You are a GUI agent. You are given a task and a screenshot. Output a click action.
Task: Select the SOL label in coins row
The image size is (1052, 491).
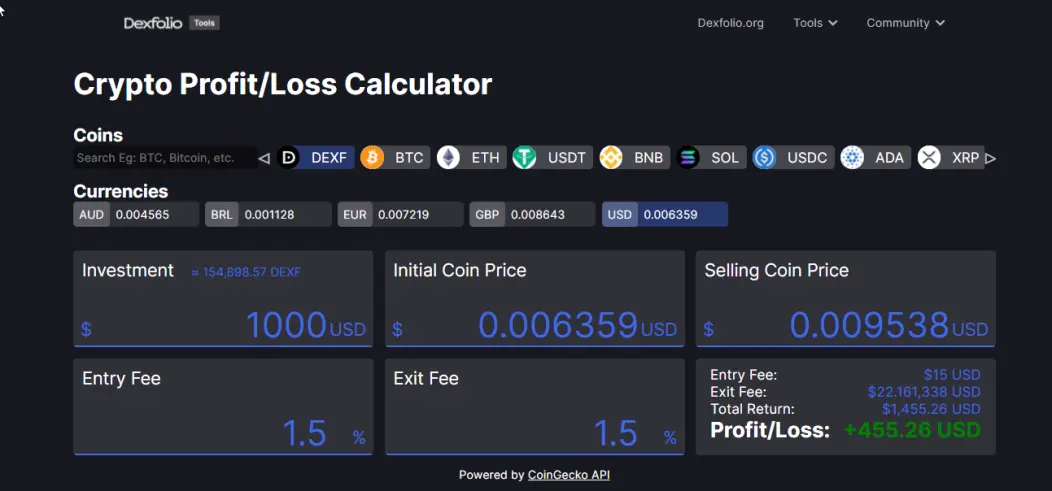click(725, 158)
